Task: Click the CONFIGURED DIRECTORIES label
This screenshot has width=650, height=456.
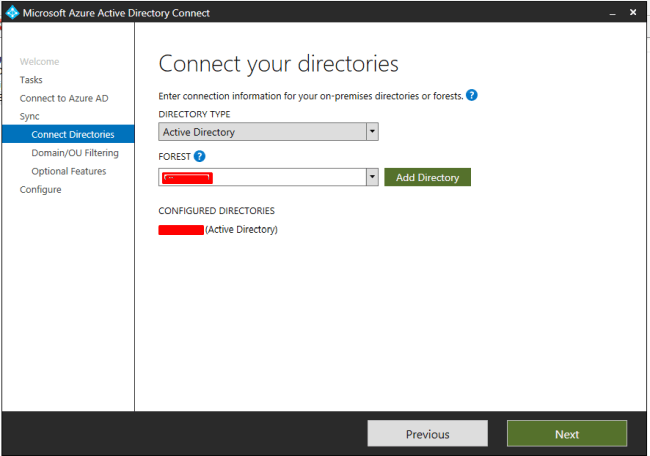Action: (216, 211)
